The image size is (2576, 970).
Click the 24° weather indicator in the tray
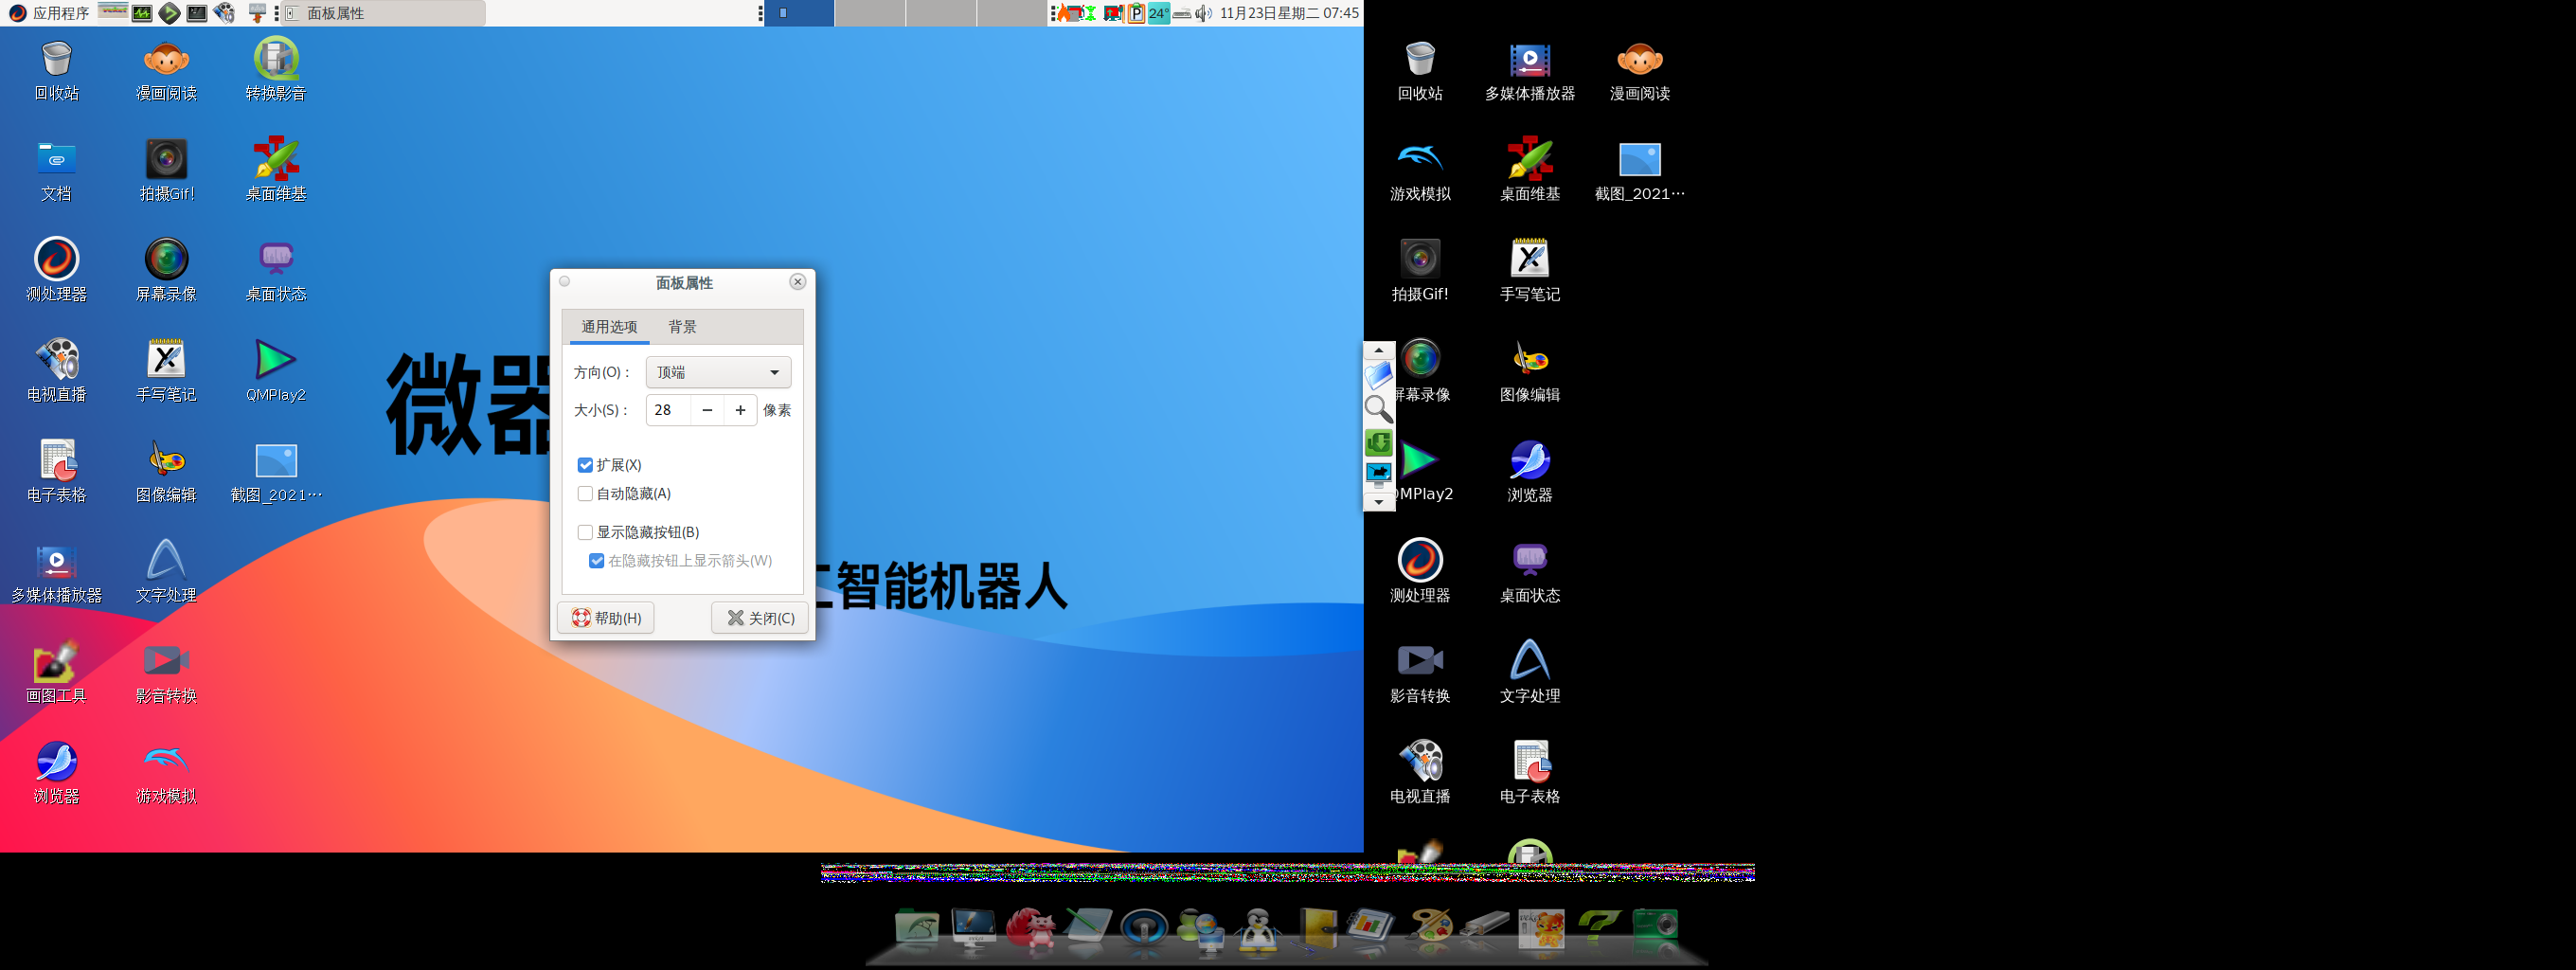(1158, 13)
